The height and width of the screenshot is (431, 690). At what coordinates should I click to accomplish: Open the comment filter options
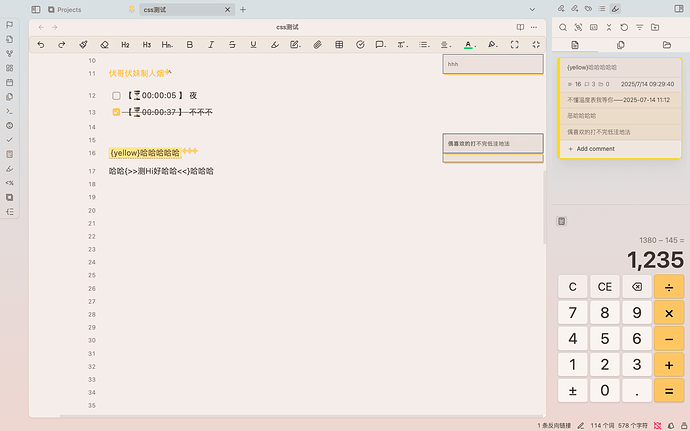tap(639, 27)
